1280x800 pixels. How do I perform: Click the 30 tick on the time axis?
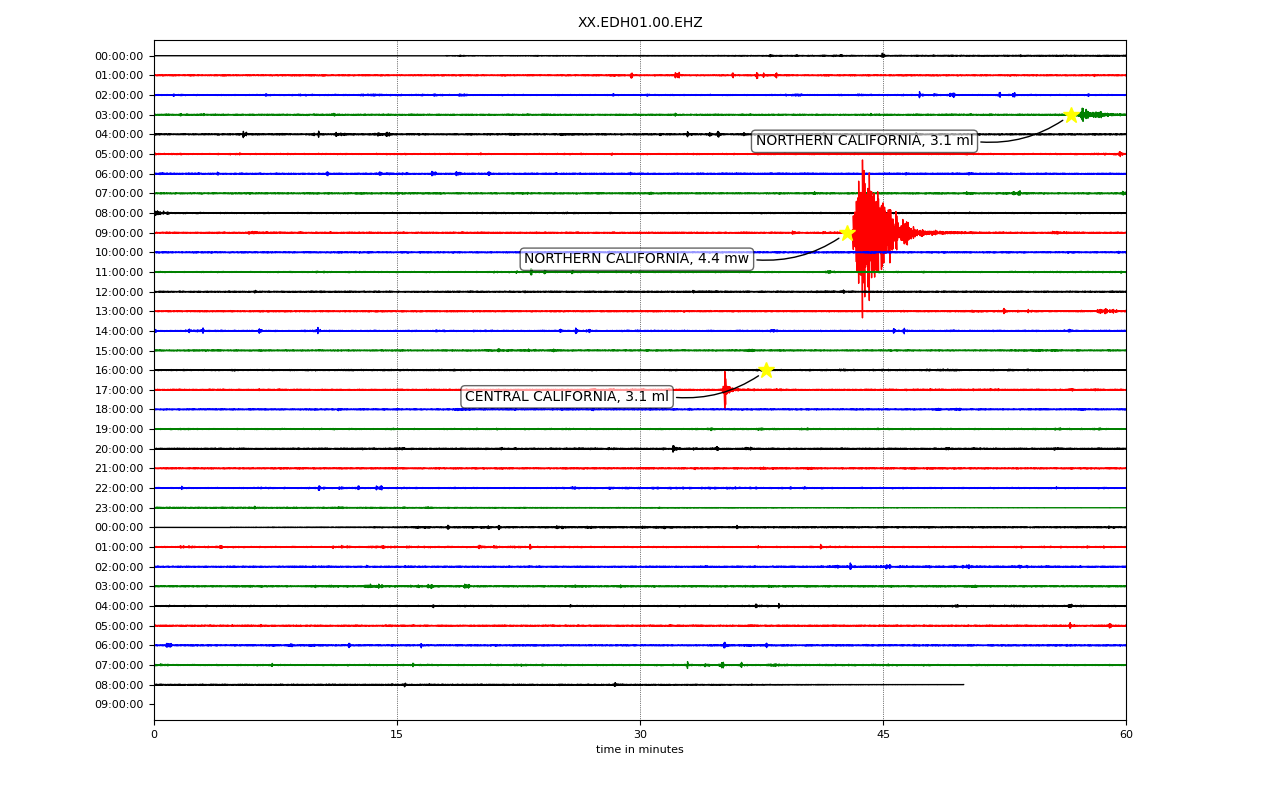point(640,735)
